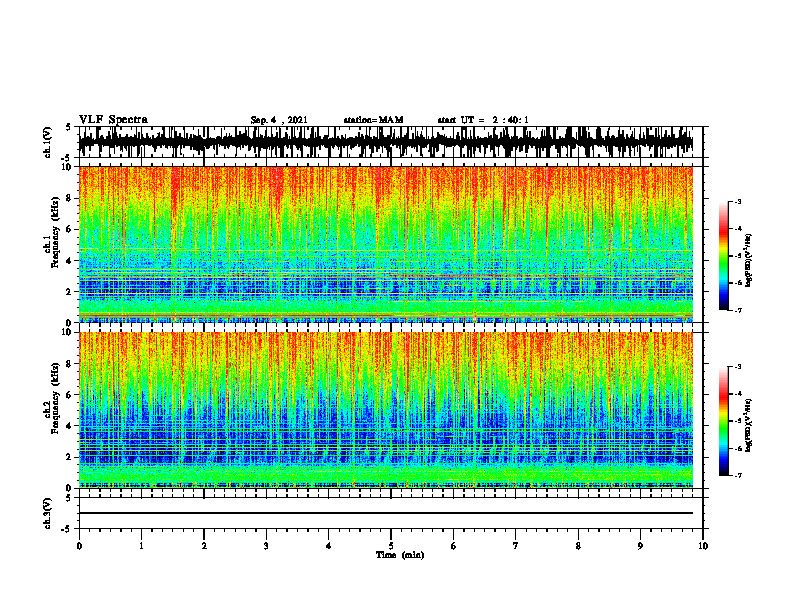This screenshot has height=612, width=792.
Task: Click time axis tick label "1"
Action: (141, 546)
